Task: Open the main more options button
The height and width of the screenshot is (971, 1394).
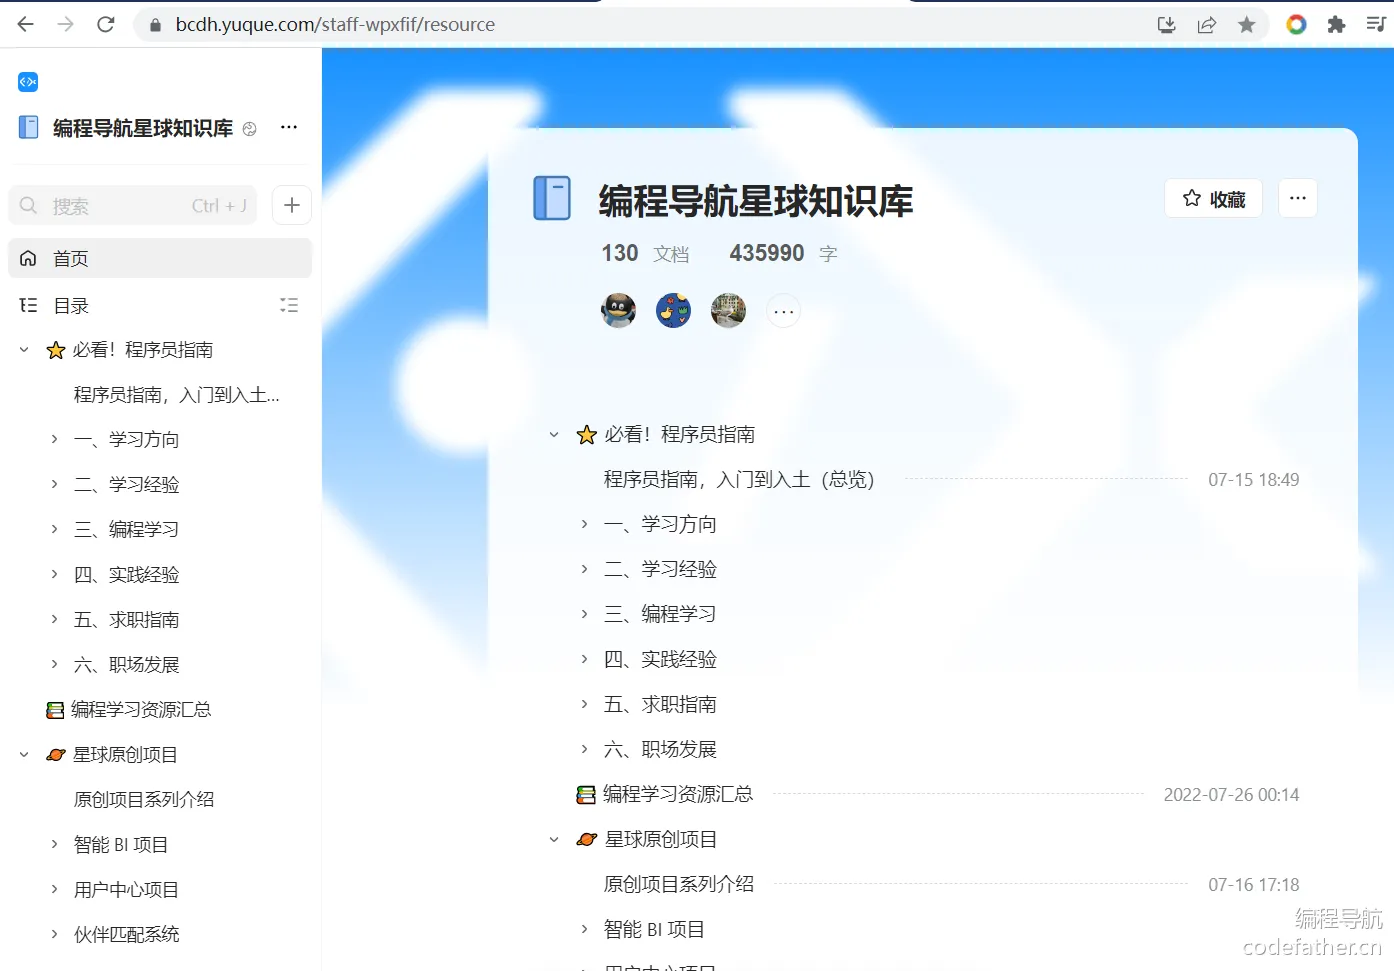Action: (x=1298, y=198)
